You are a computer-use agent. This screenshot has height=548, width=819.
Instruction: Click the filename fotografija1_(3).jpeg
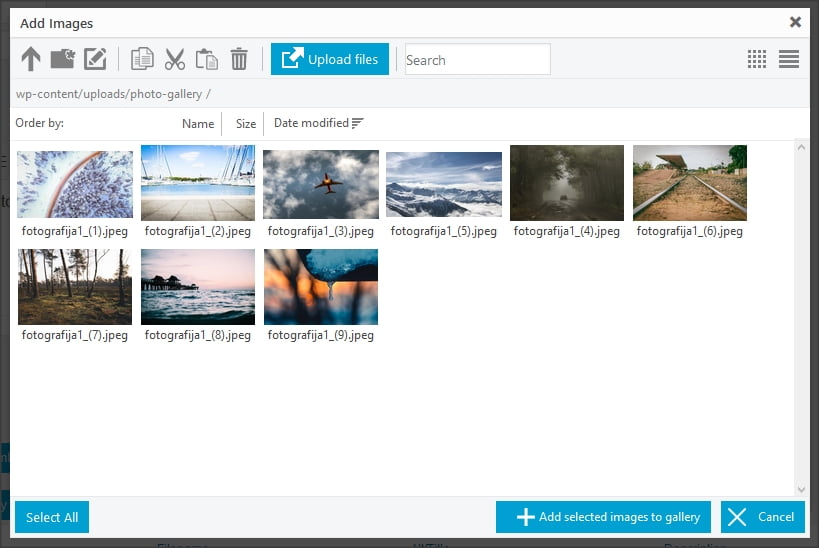click(321, 231)
